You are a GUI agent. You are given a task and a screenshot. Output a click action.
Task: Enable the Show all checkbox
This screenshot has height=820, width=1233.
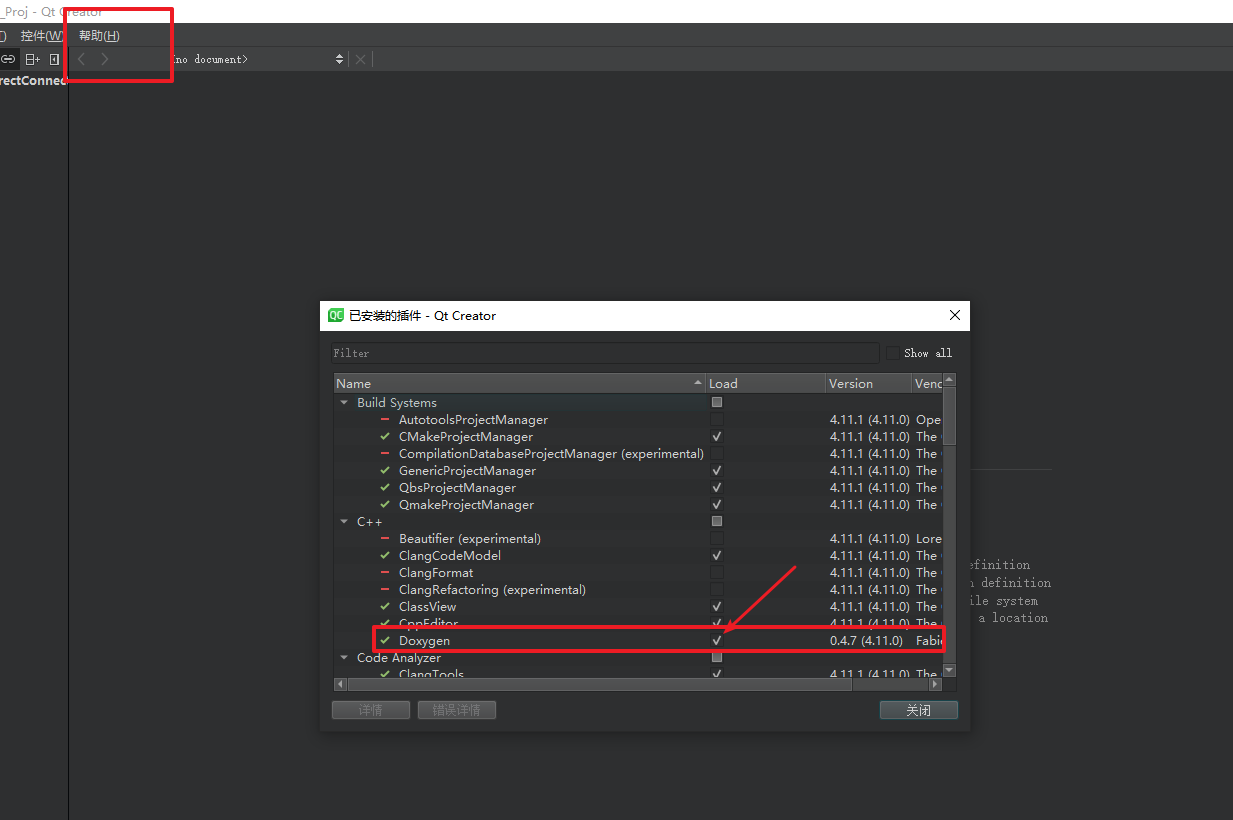pos(892,353)
